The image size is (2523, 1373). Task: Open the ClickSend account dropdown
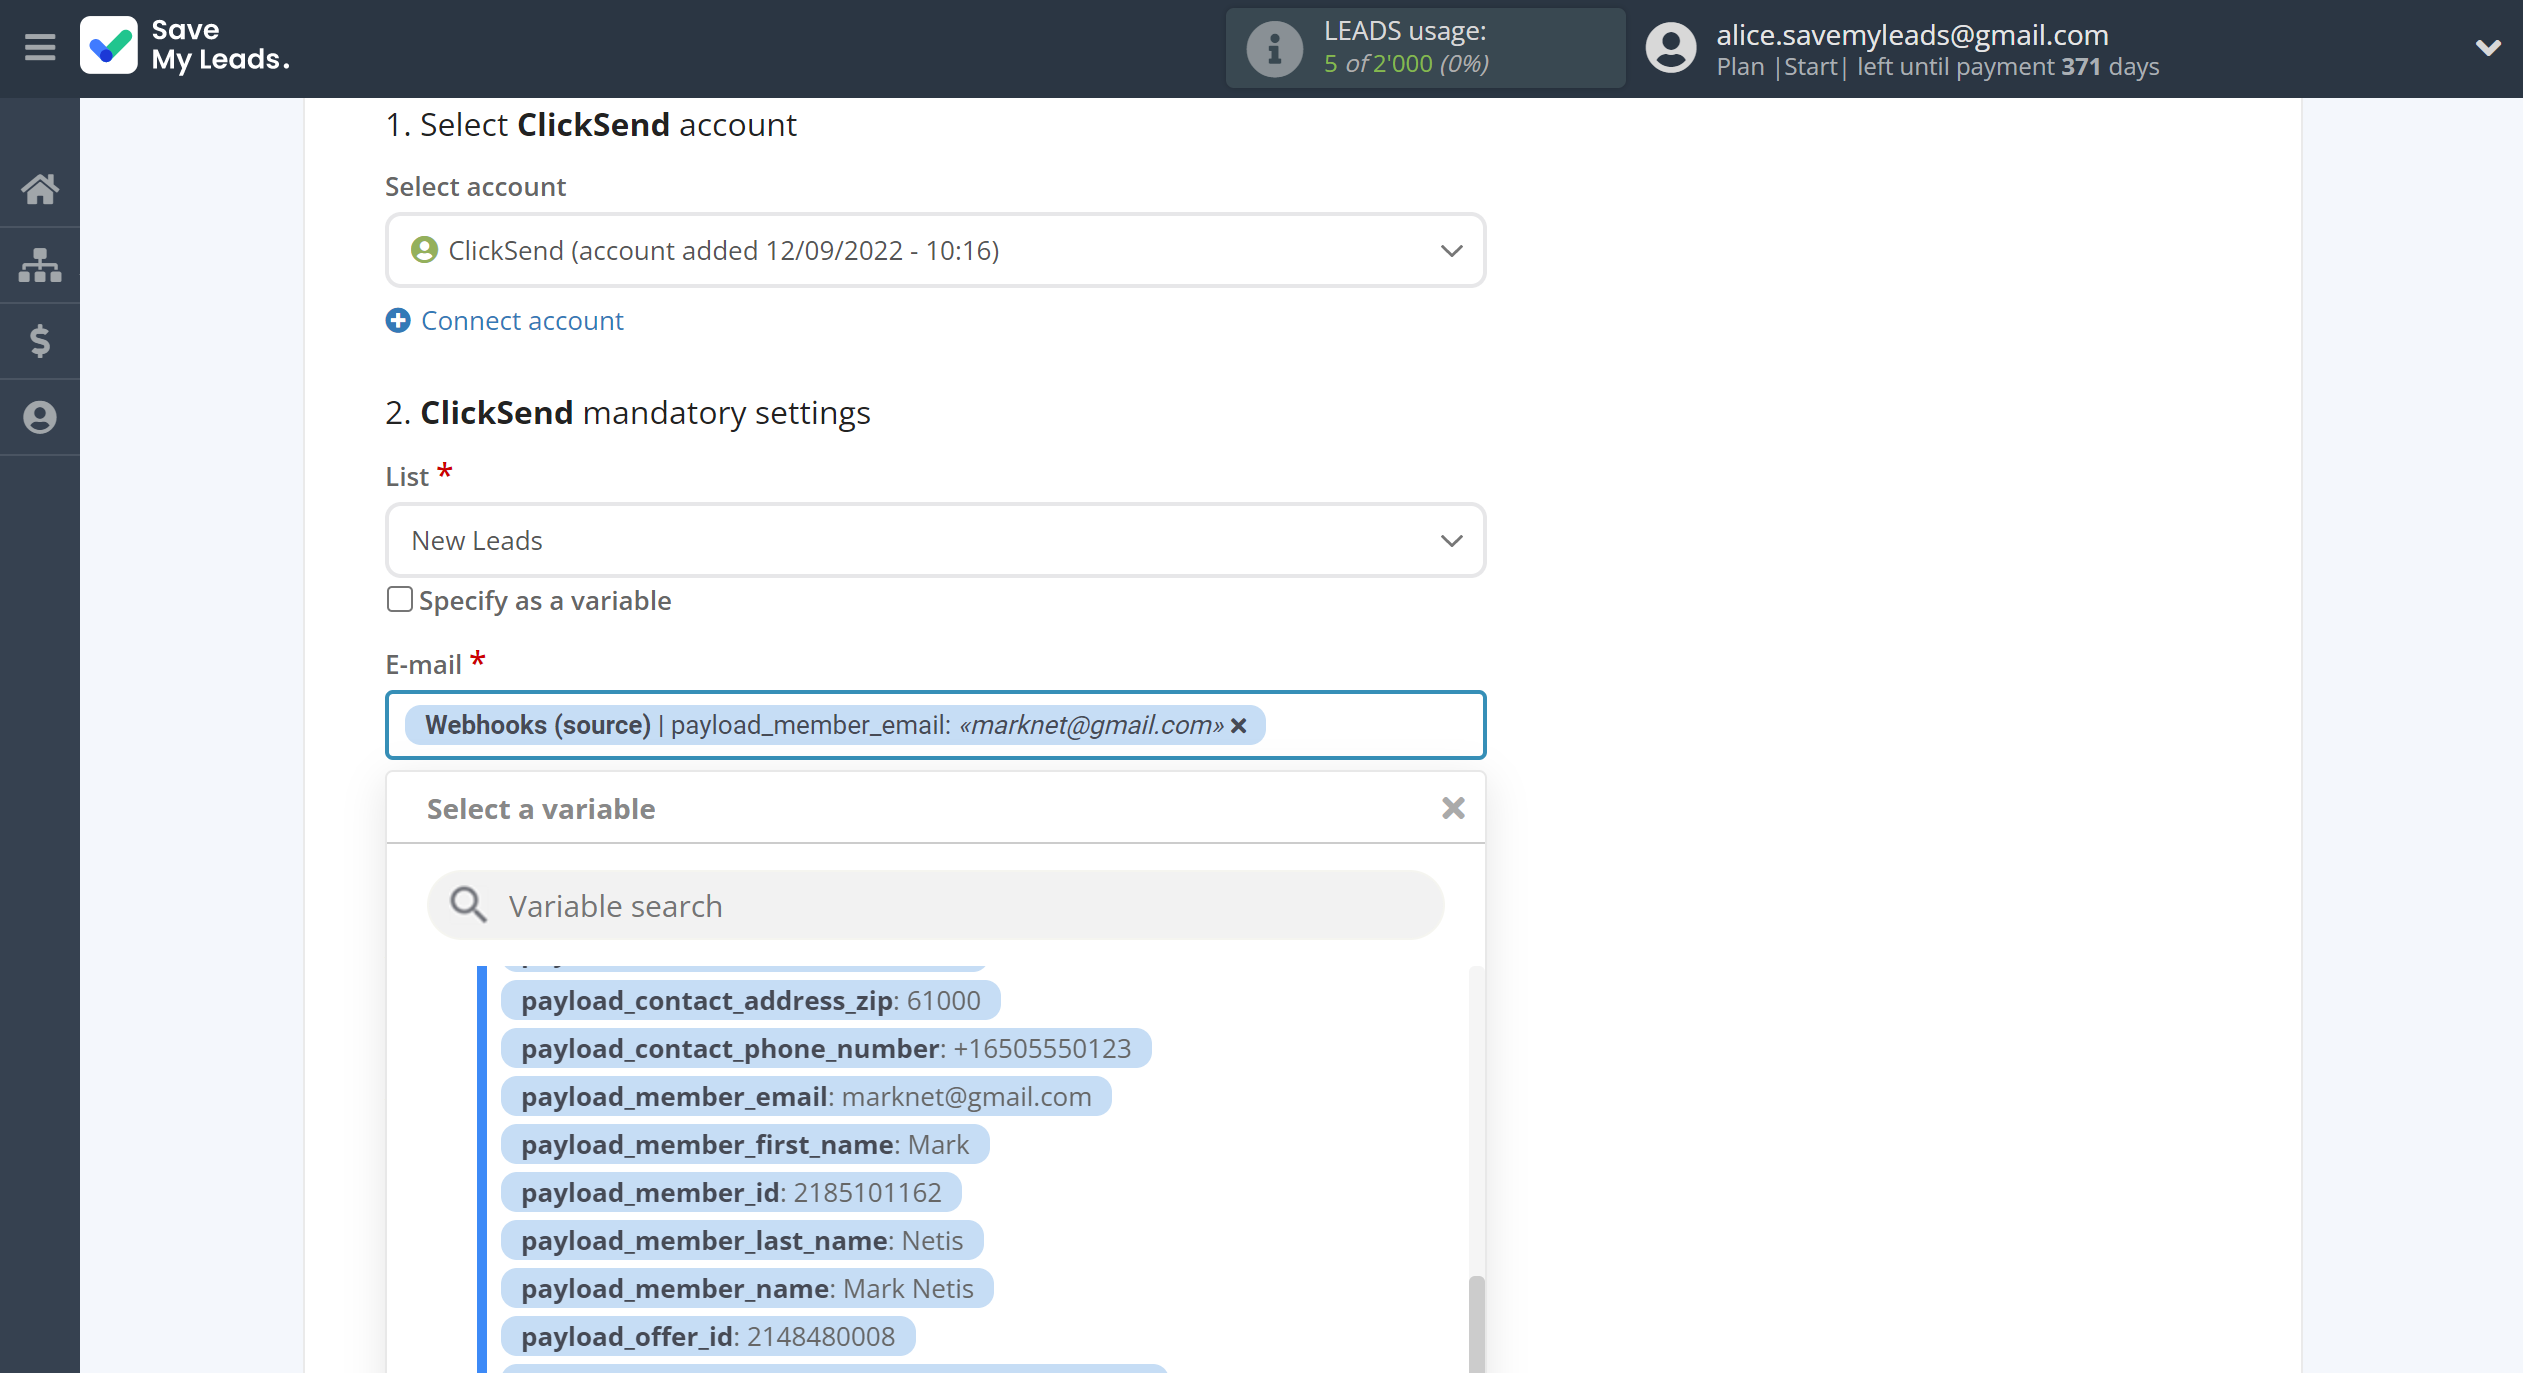point(935,250)
